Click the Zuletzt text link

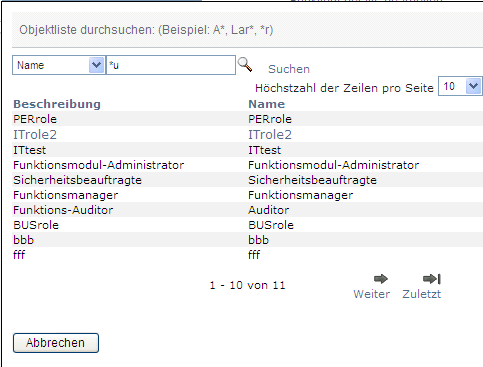(422, 294)
